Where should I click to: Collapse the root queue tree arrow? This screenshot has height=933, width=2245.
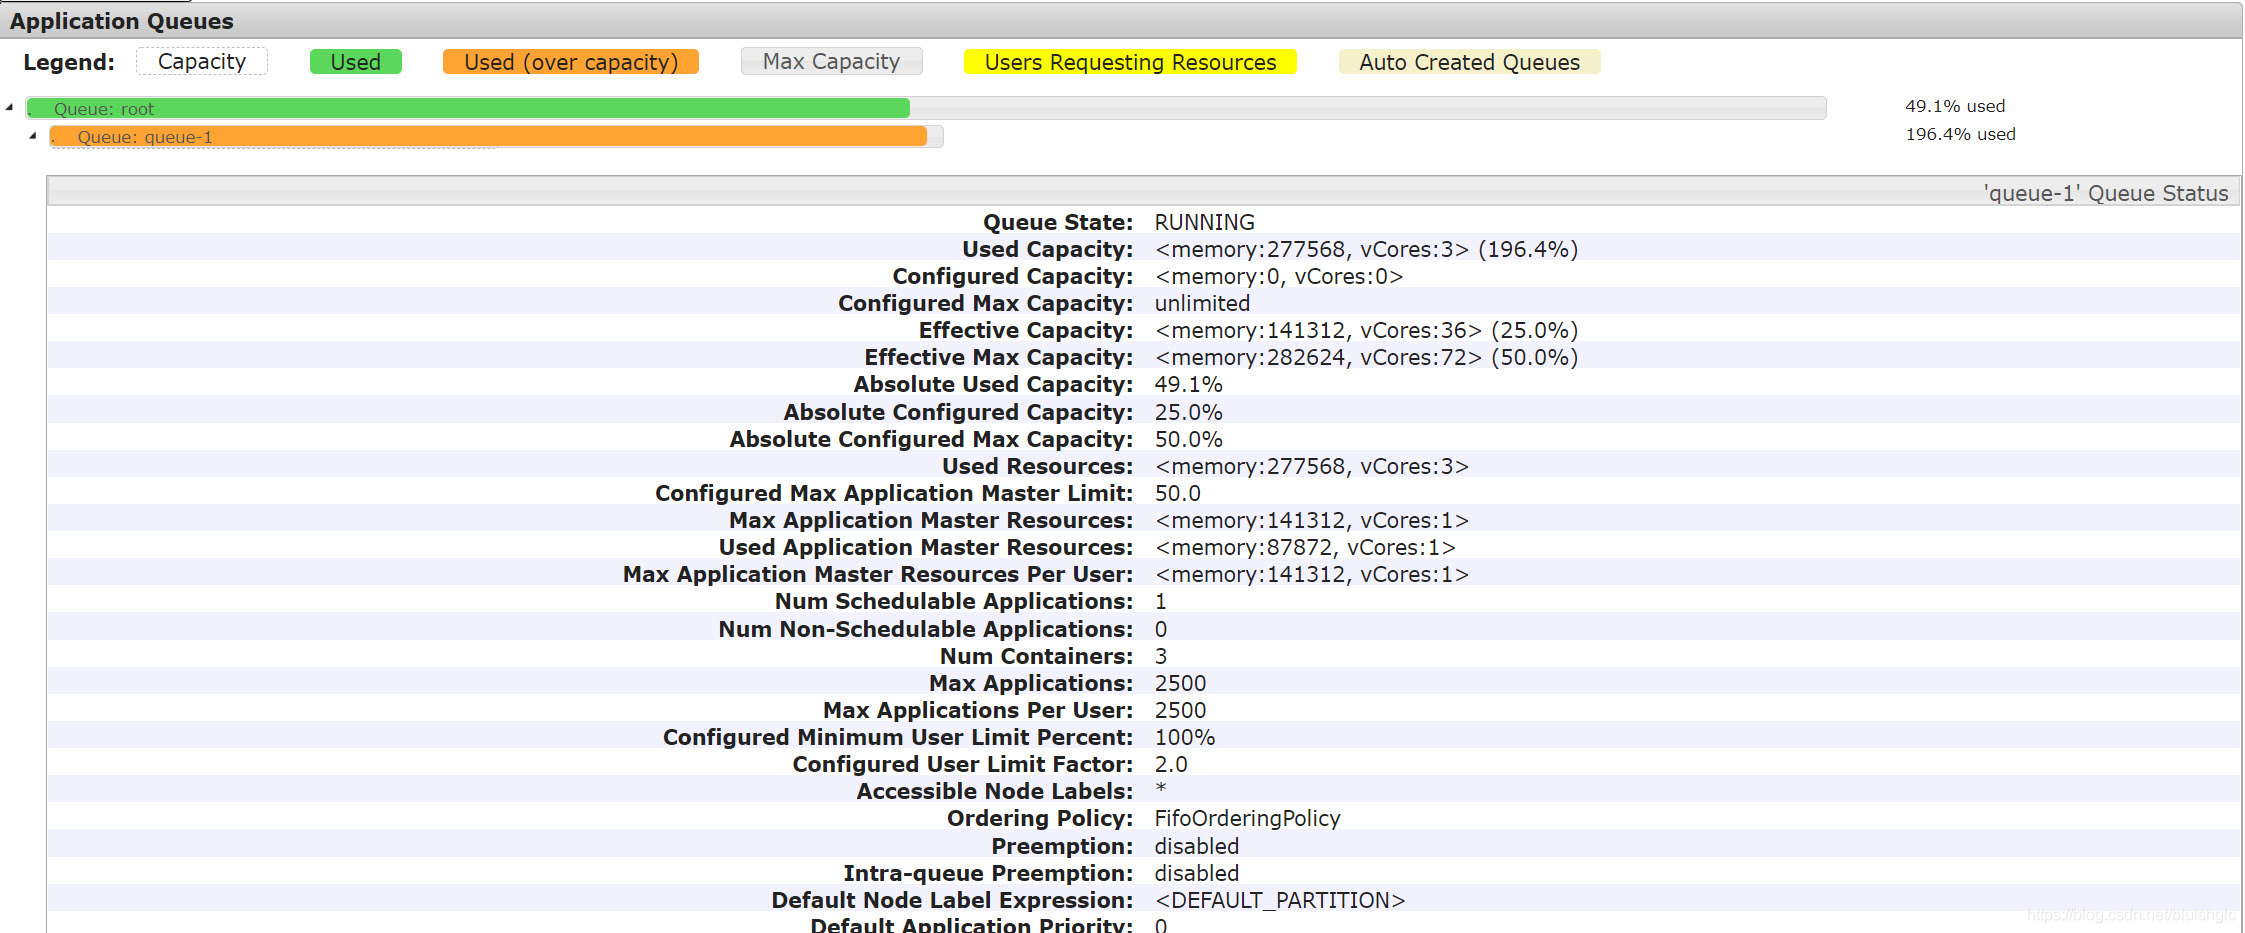(9, 107)
